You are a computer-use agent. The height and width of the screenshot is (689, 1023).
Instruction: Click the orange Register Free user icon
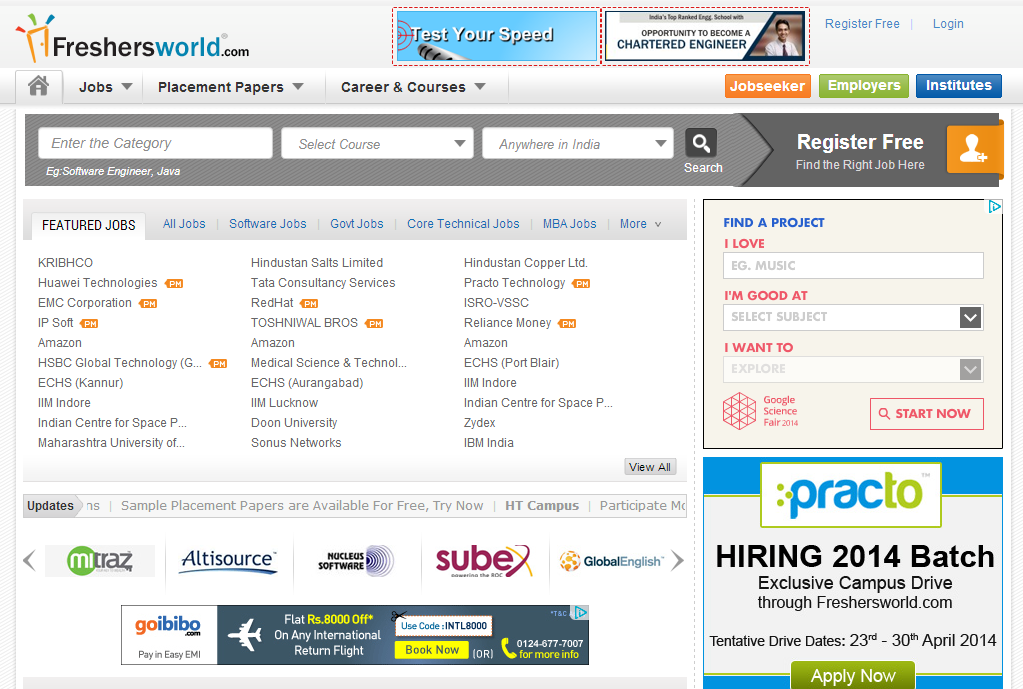pyautogui.click(x=972, y=150)
